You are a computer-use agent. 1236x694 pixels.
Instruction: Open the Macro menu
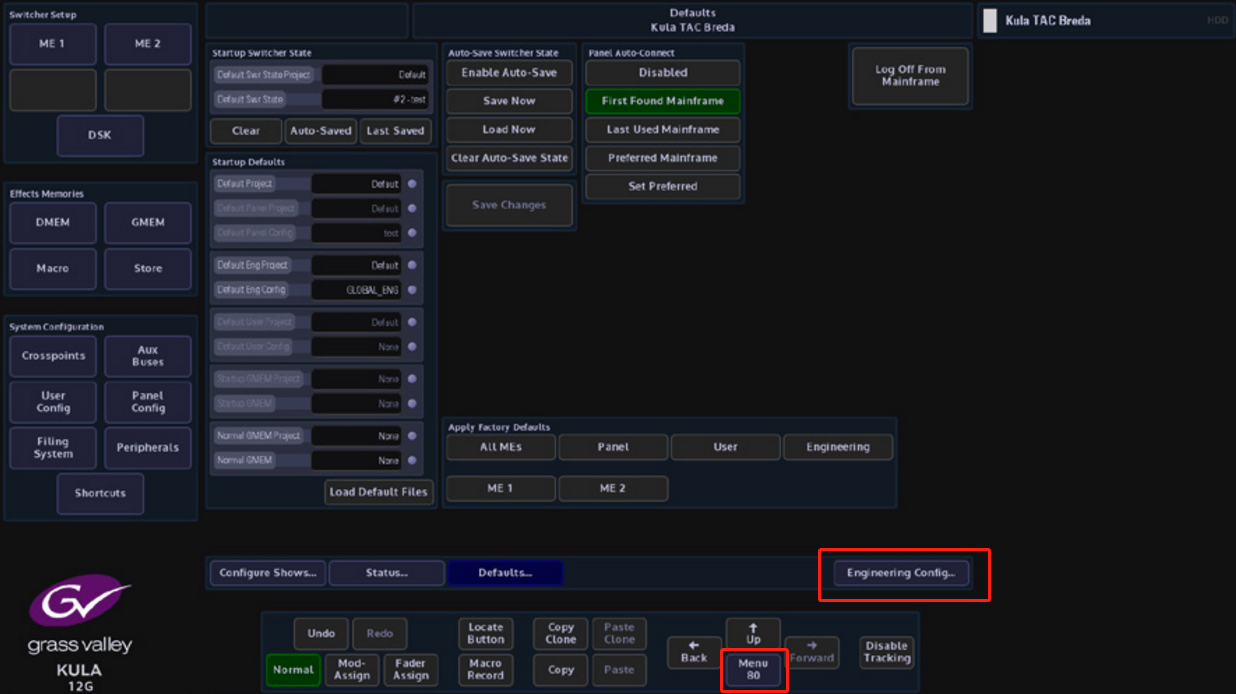(x=53, y=268)
